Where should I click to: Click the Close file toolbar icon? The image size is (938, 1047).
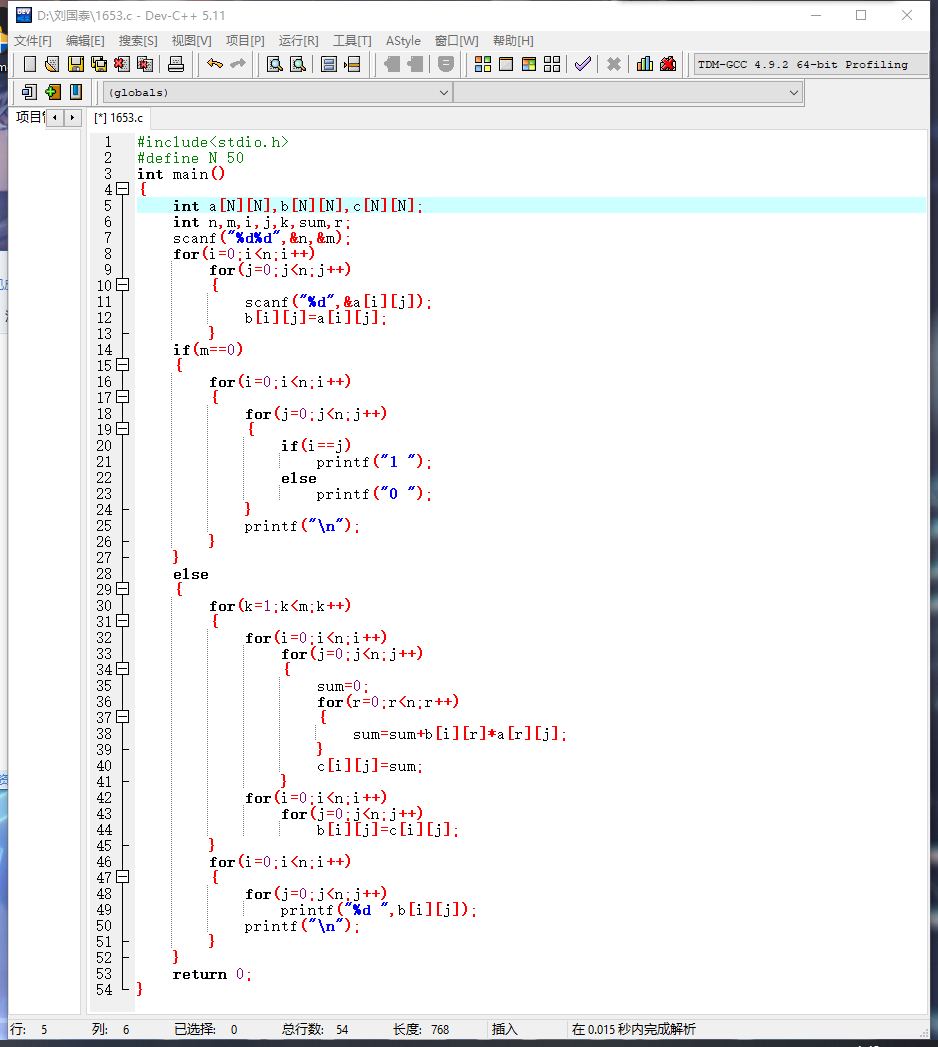tap(122, 64)
